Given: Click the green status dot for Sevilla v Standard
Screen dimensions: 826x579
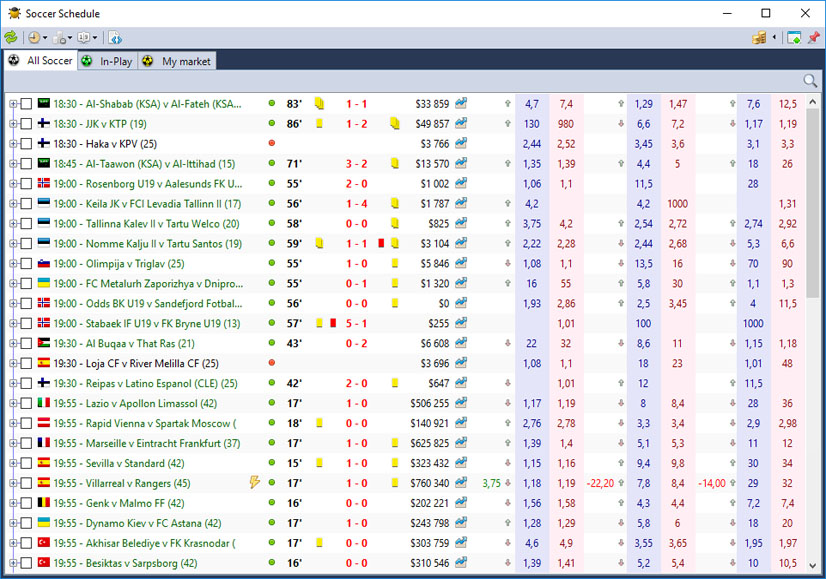Looking at the screenshot, I should point(272,463).
